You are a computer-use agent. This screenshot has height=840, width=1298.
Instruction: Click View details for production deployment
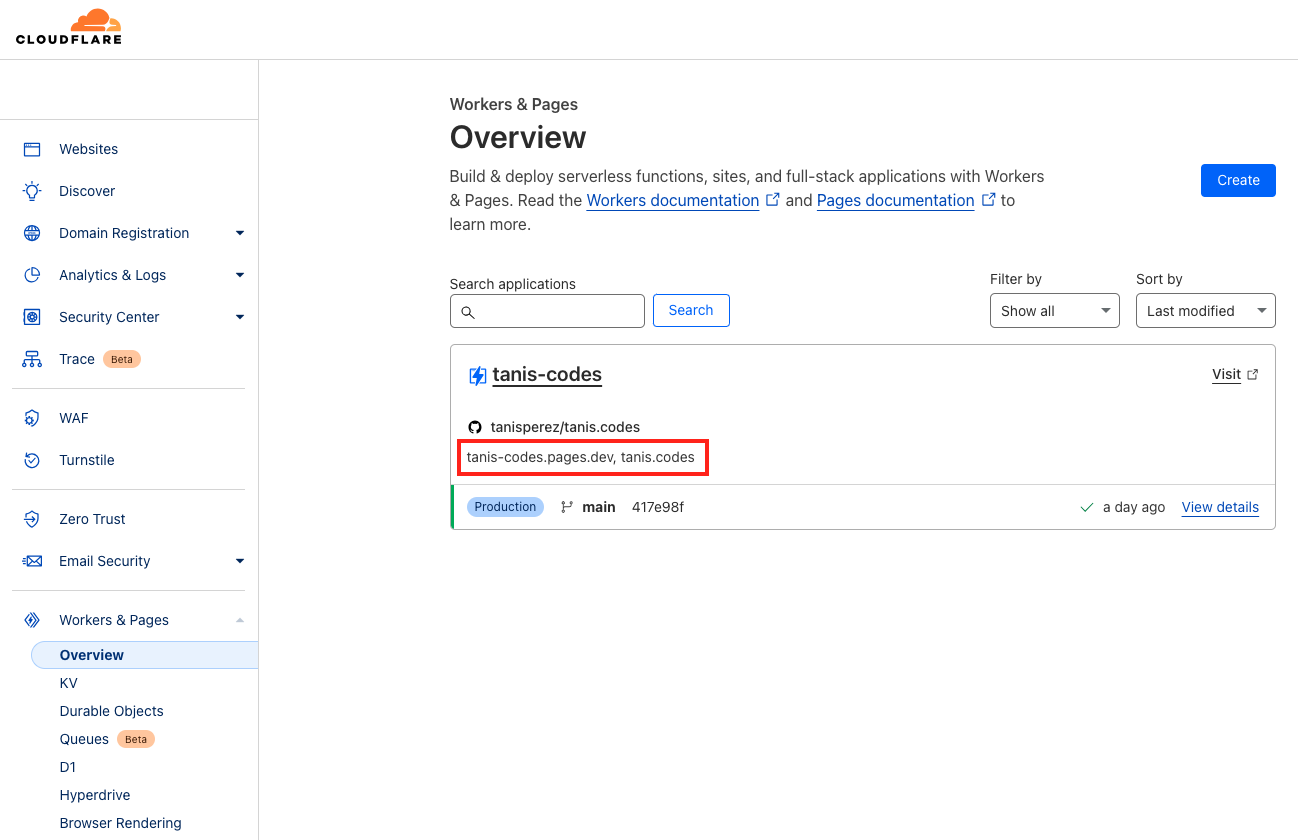1219,507
